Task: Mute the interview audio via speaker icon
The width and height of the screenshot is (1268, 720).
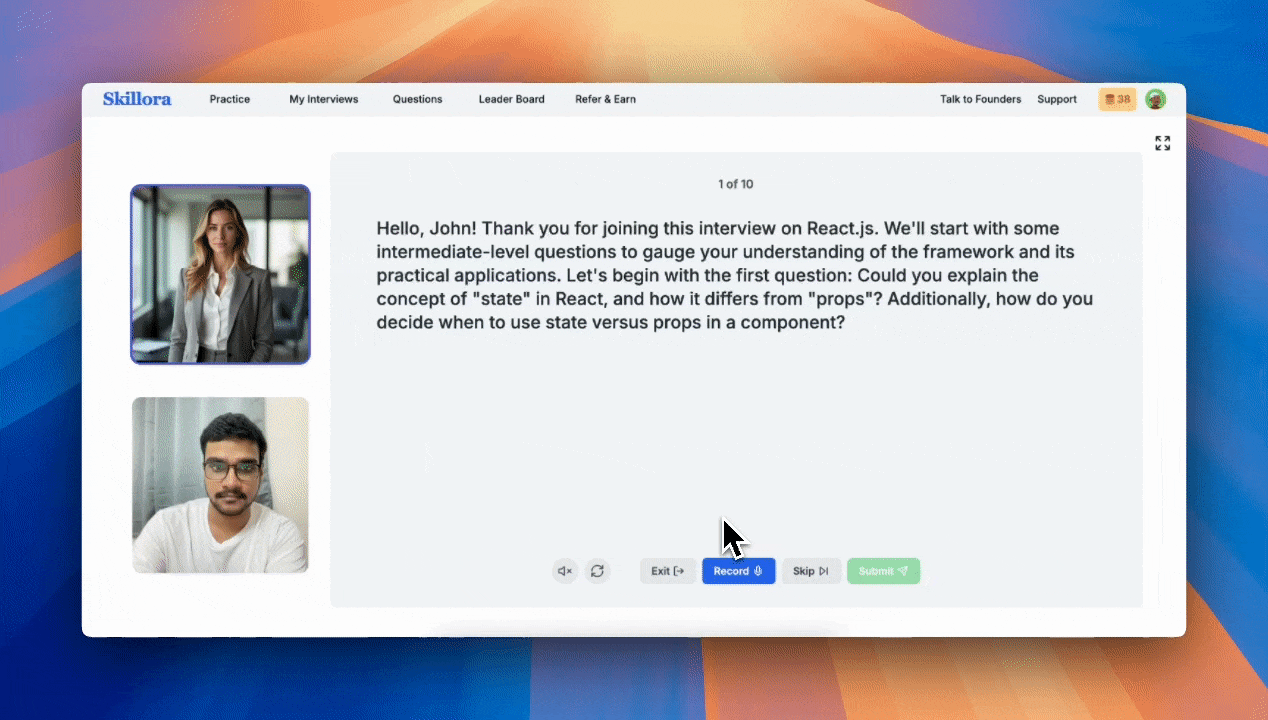Action: coord(564,570)
